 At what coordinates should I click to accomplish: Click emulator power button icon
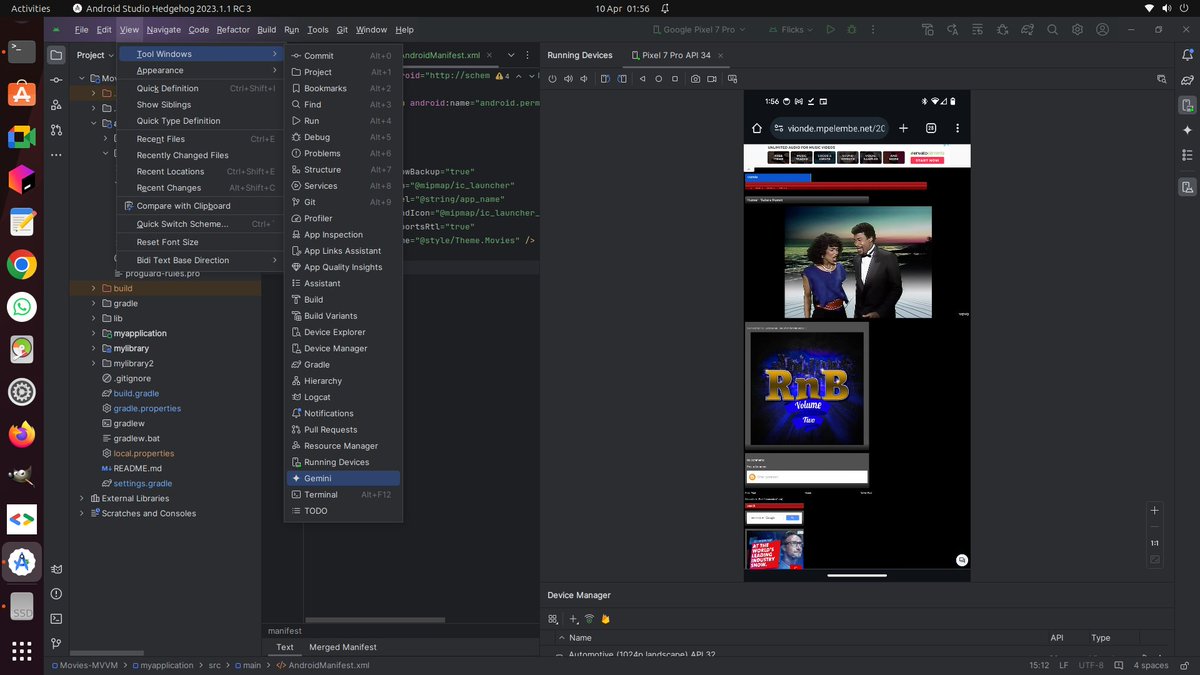(552, 78)
